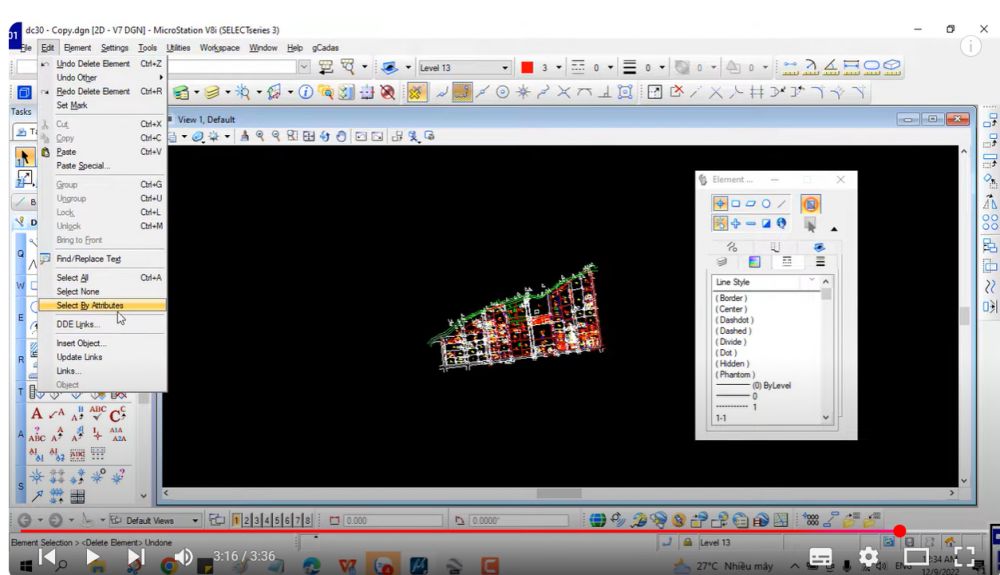Select the (Dashed) line style entry
Viewport: 1000px width, 575px height.
point(733,331)
